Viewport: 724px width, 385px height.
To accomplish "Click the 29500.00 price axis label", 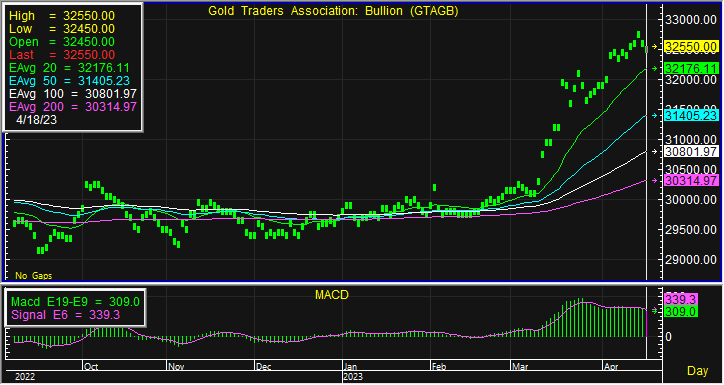I will 691,229.
